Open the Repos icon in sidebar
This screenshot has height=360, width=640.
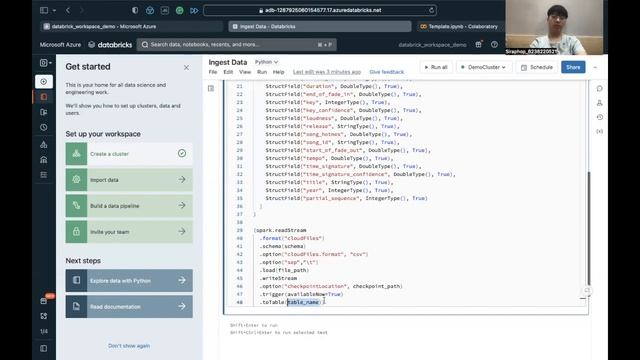(44, 112)
